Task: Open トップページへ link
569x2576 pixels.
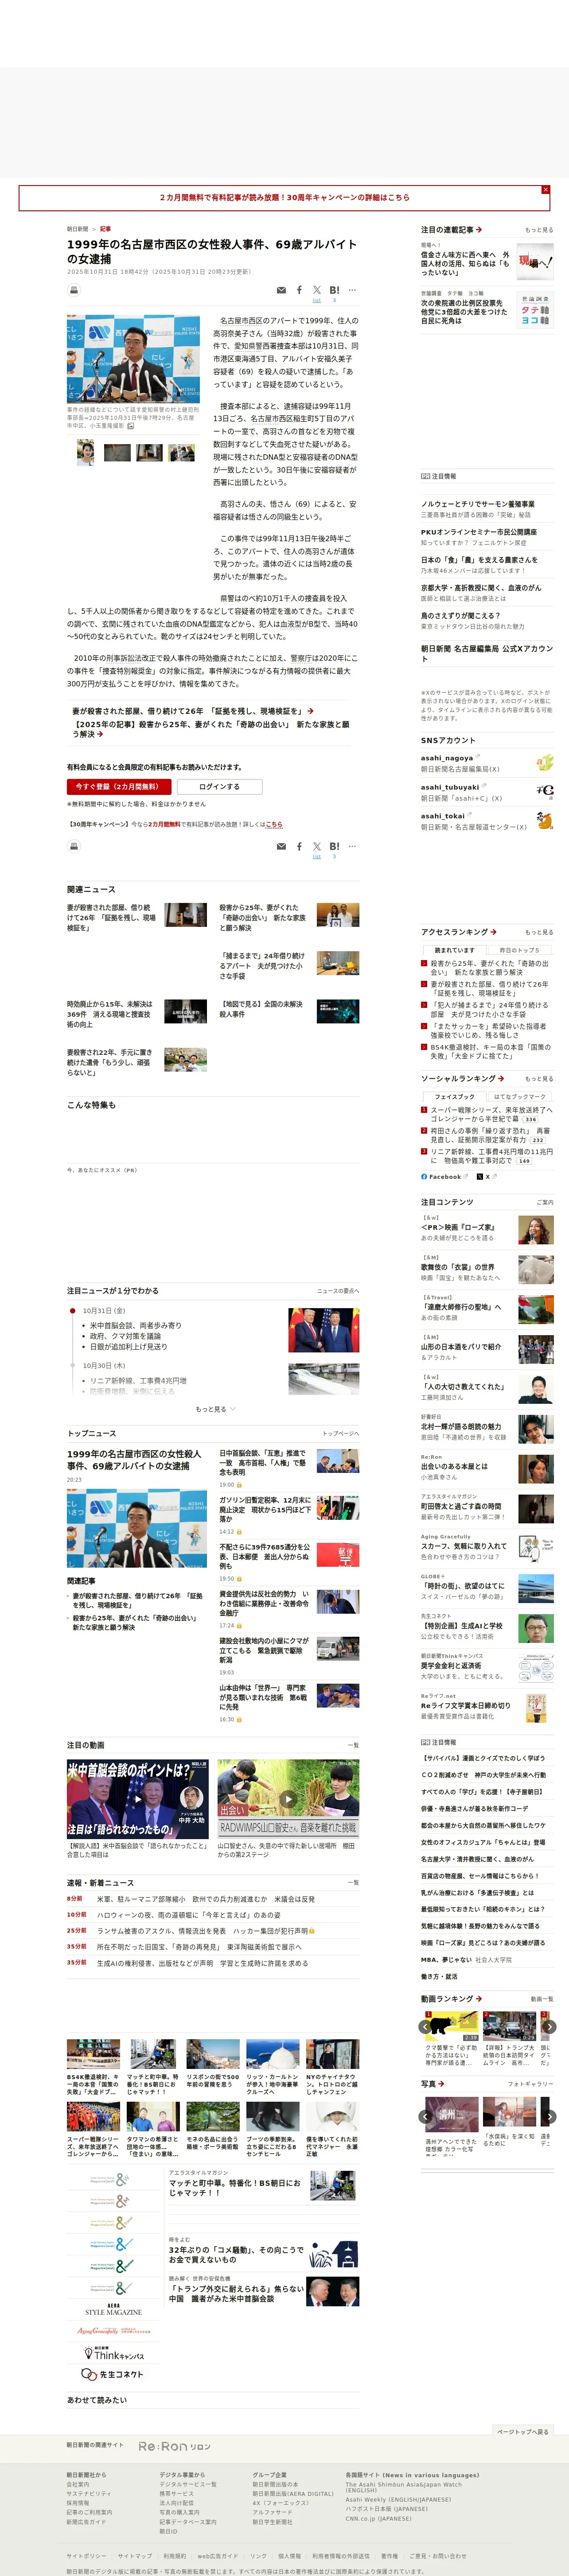Action: point(340,1433)
